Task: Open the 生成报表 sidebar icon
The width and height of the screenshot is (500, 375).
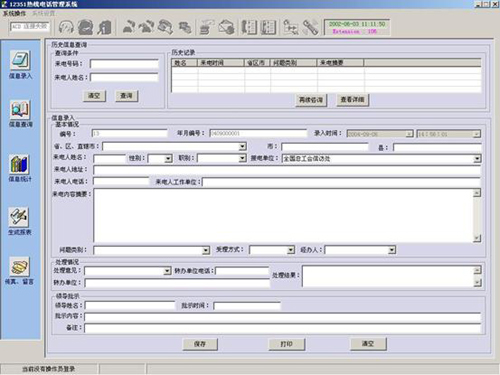Action: tap(19, 217)
